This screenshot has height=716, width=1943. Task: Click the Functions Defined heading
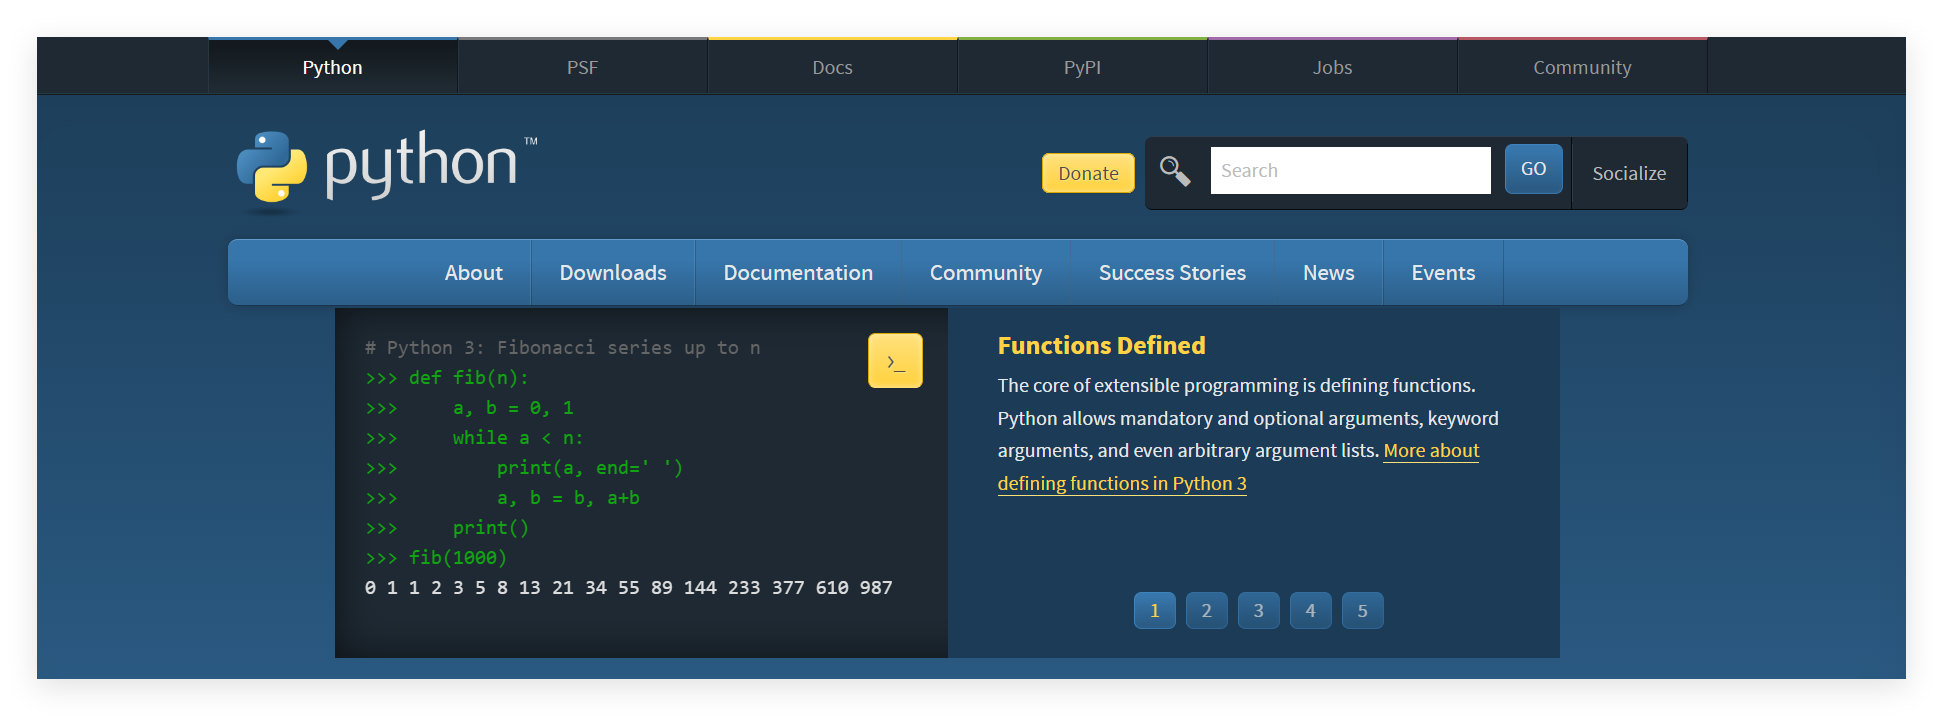[1101, 346]
